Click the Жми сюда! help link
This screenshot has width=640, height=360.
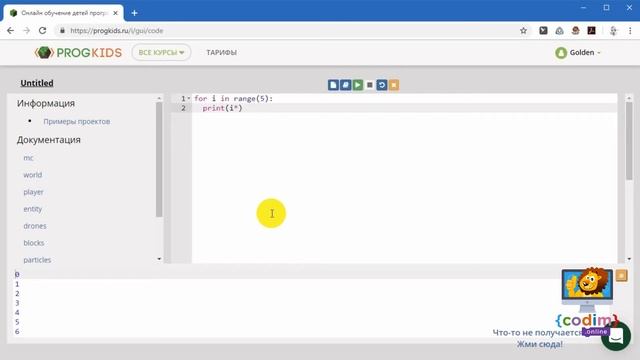point(540,344)
